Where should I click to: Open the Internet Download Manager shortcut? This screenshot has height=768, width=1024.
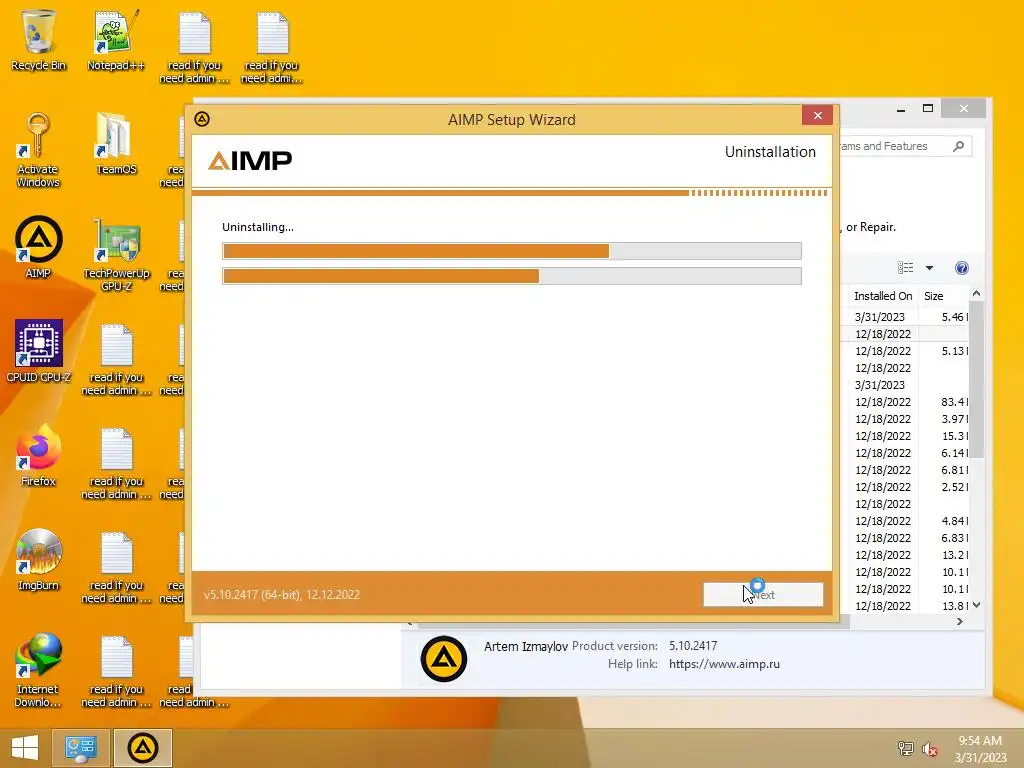[x=39, y=669]
